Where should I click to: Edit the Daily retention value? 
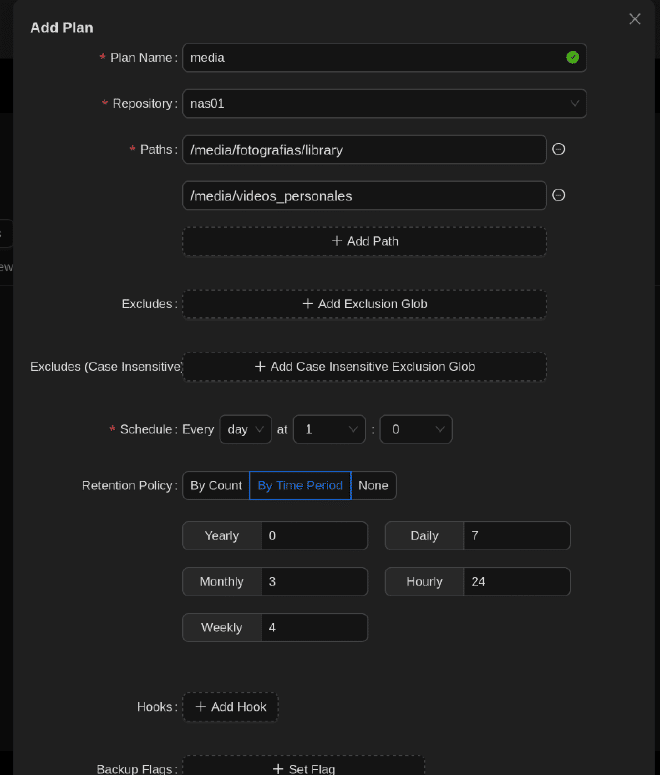tap(517, 536)
